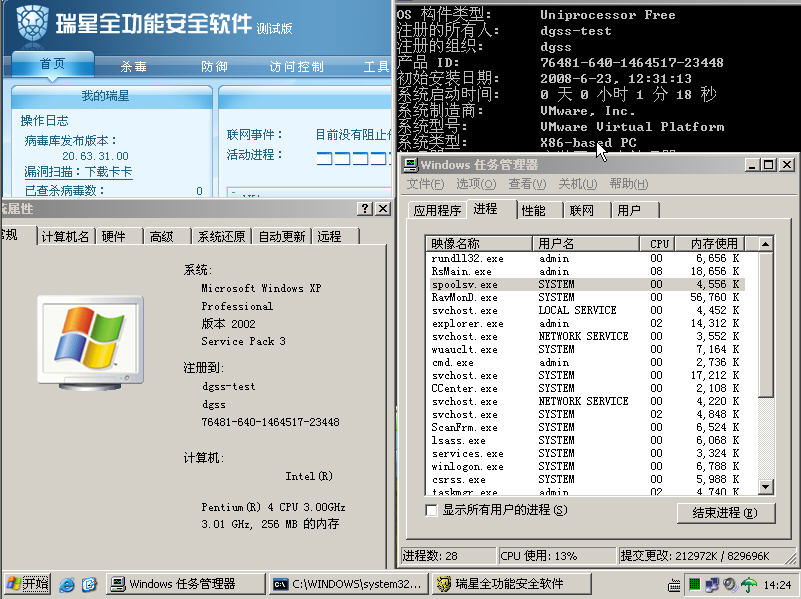Open the 文件(F) menu in Task Manager
Image resolution: width=801 pixels, height=599 pixels.
[x=425, y=184]
